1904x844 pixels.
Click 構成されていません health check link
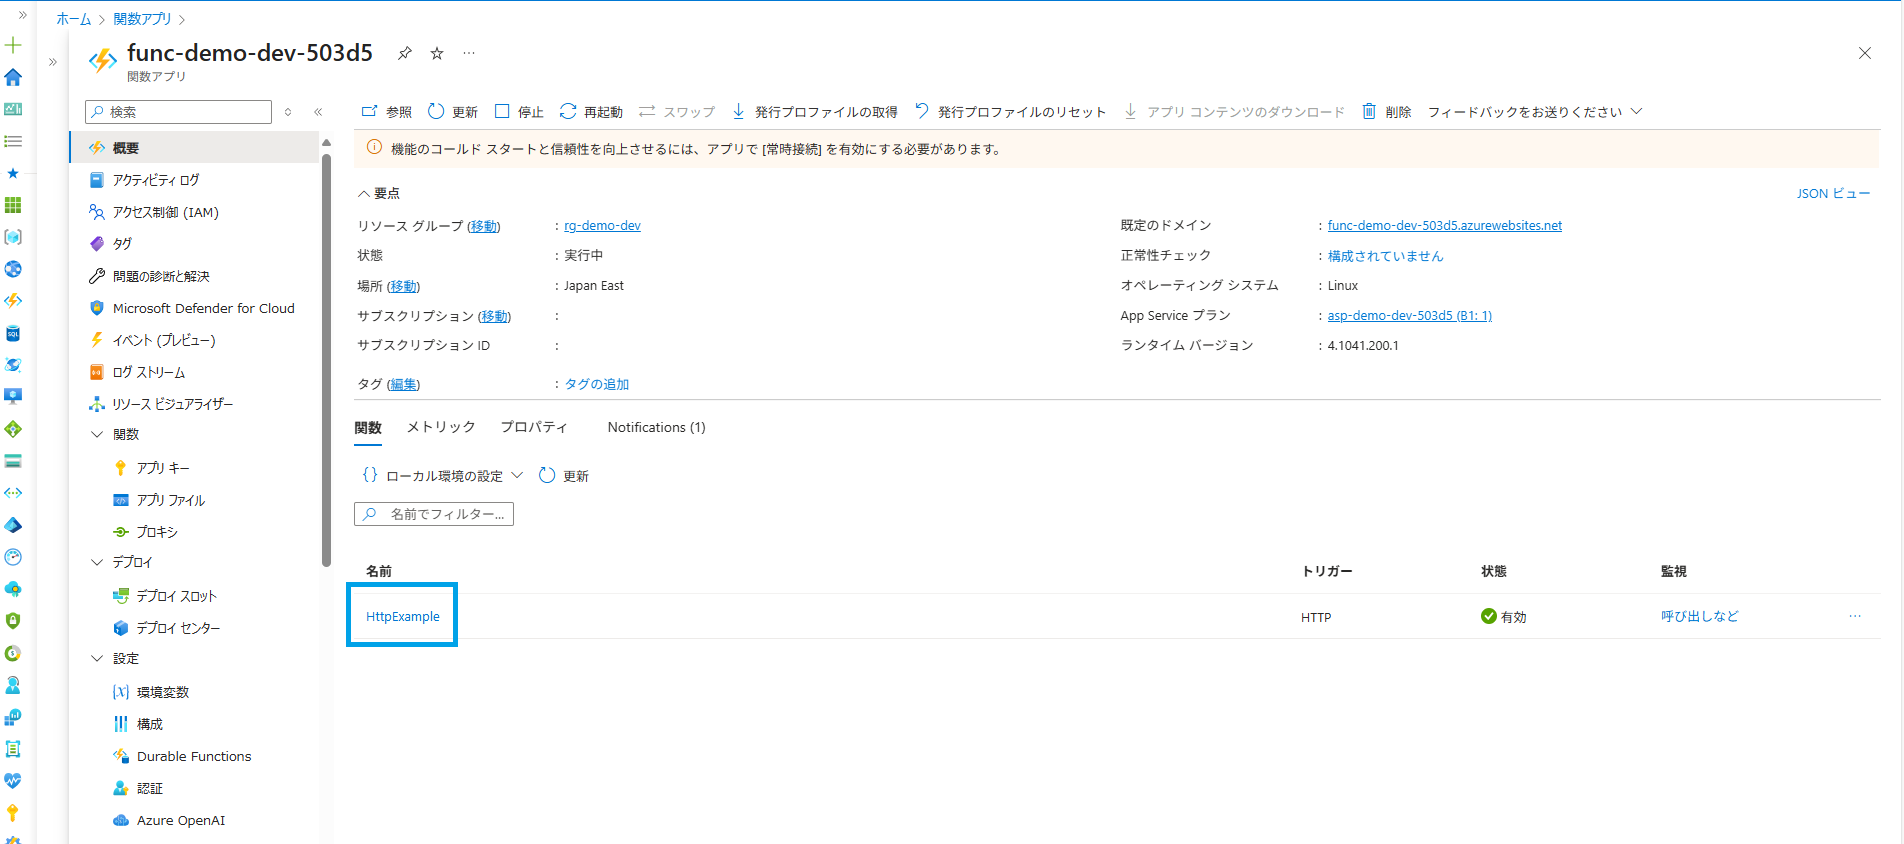[1385, 256]
